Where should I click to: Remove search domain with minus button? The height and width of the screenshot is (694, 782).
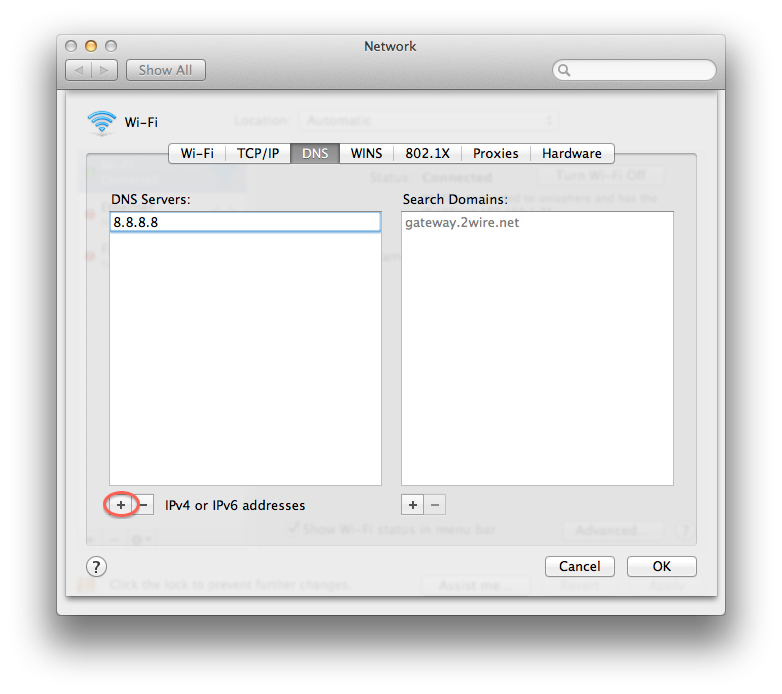pyautogui.click(x=435, y=505)
